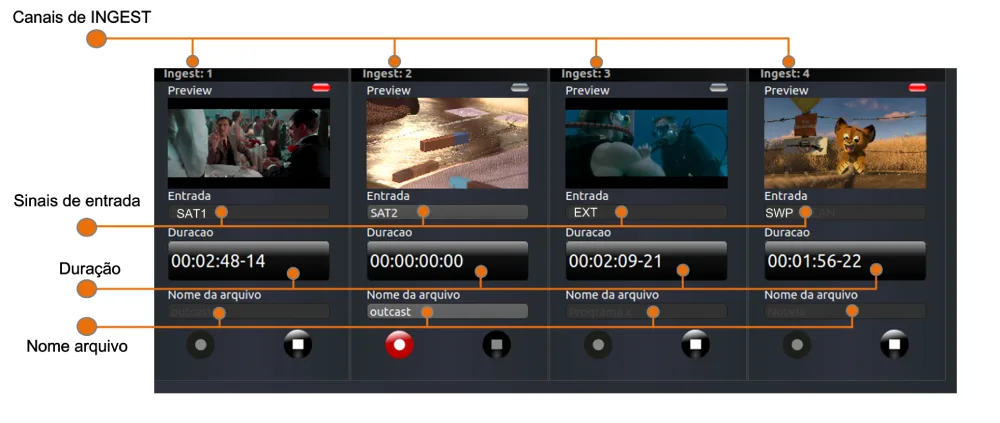Start recording on Ingest 1
Screen dimensions: 1000x423
point(200,345)
